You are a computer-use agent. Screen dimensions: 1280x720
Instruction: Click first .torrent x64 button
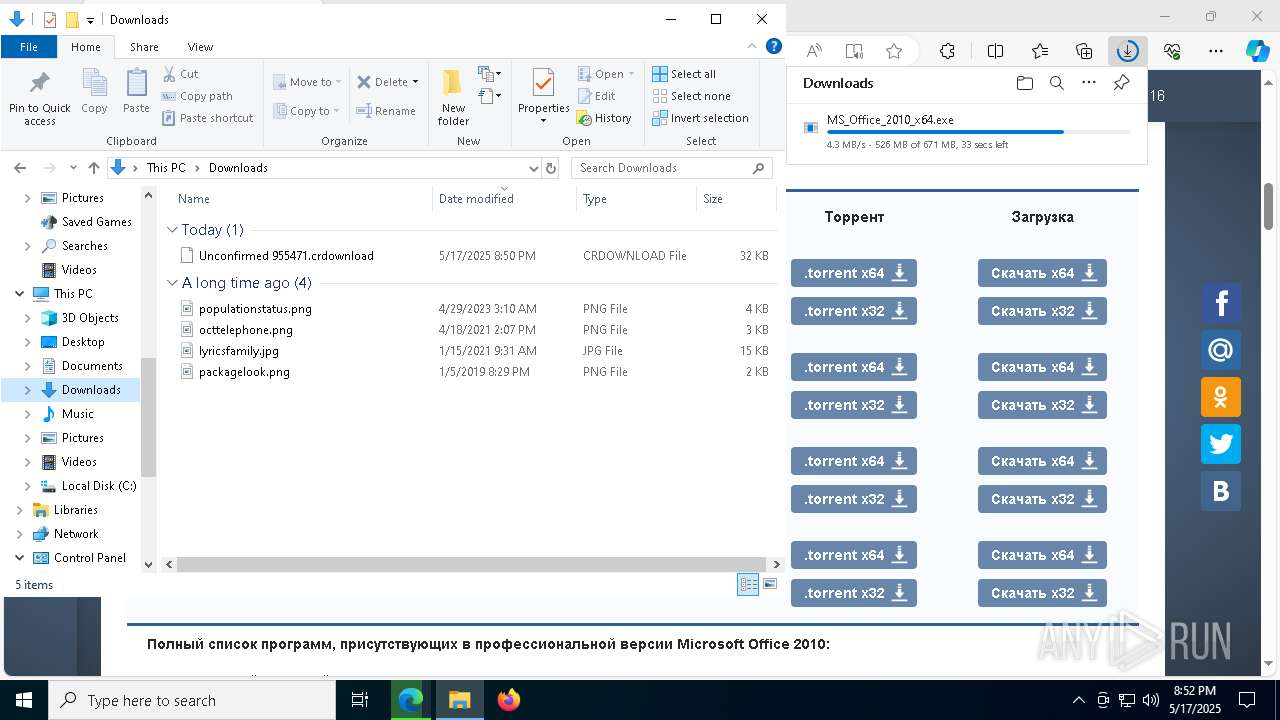click(854, 273)
